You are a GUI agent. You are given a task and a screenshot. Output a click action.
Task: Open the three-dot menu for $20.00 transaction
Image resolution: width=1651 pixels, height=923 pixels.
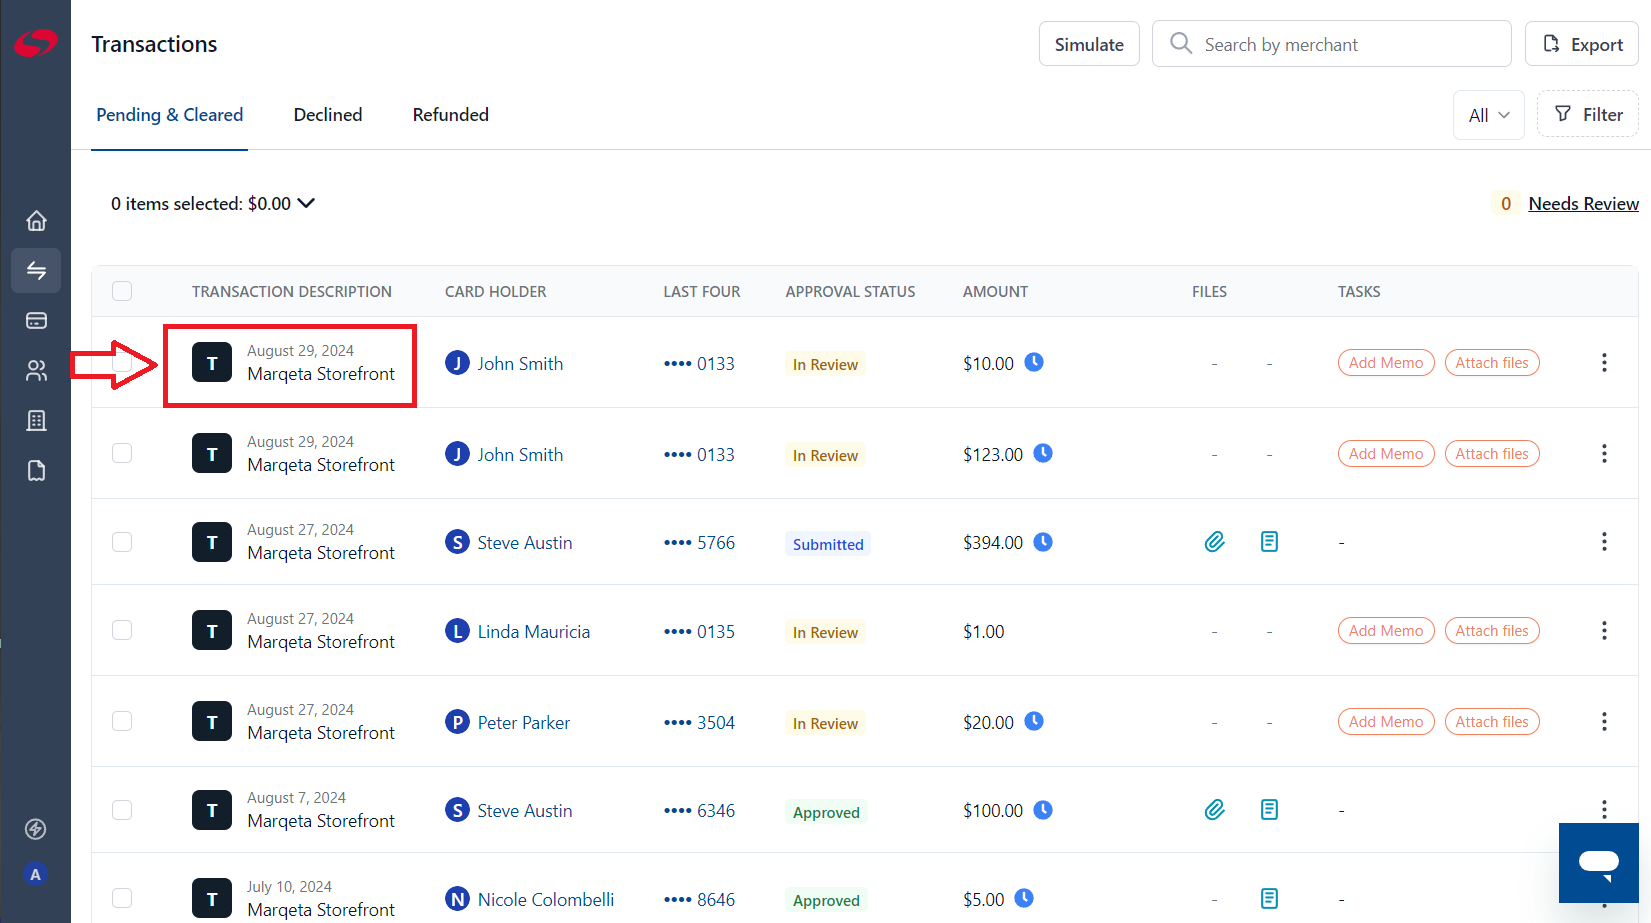click(1604, 721)
